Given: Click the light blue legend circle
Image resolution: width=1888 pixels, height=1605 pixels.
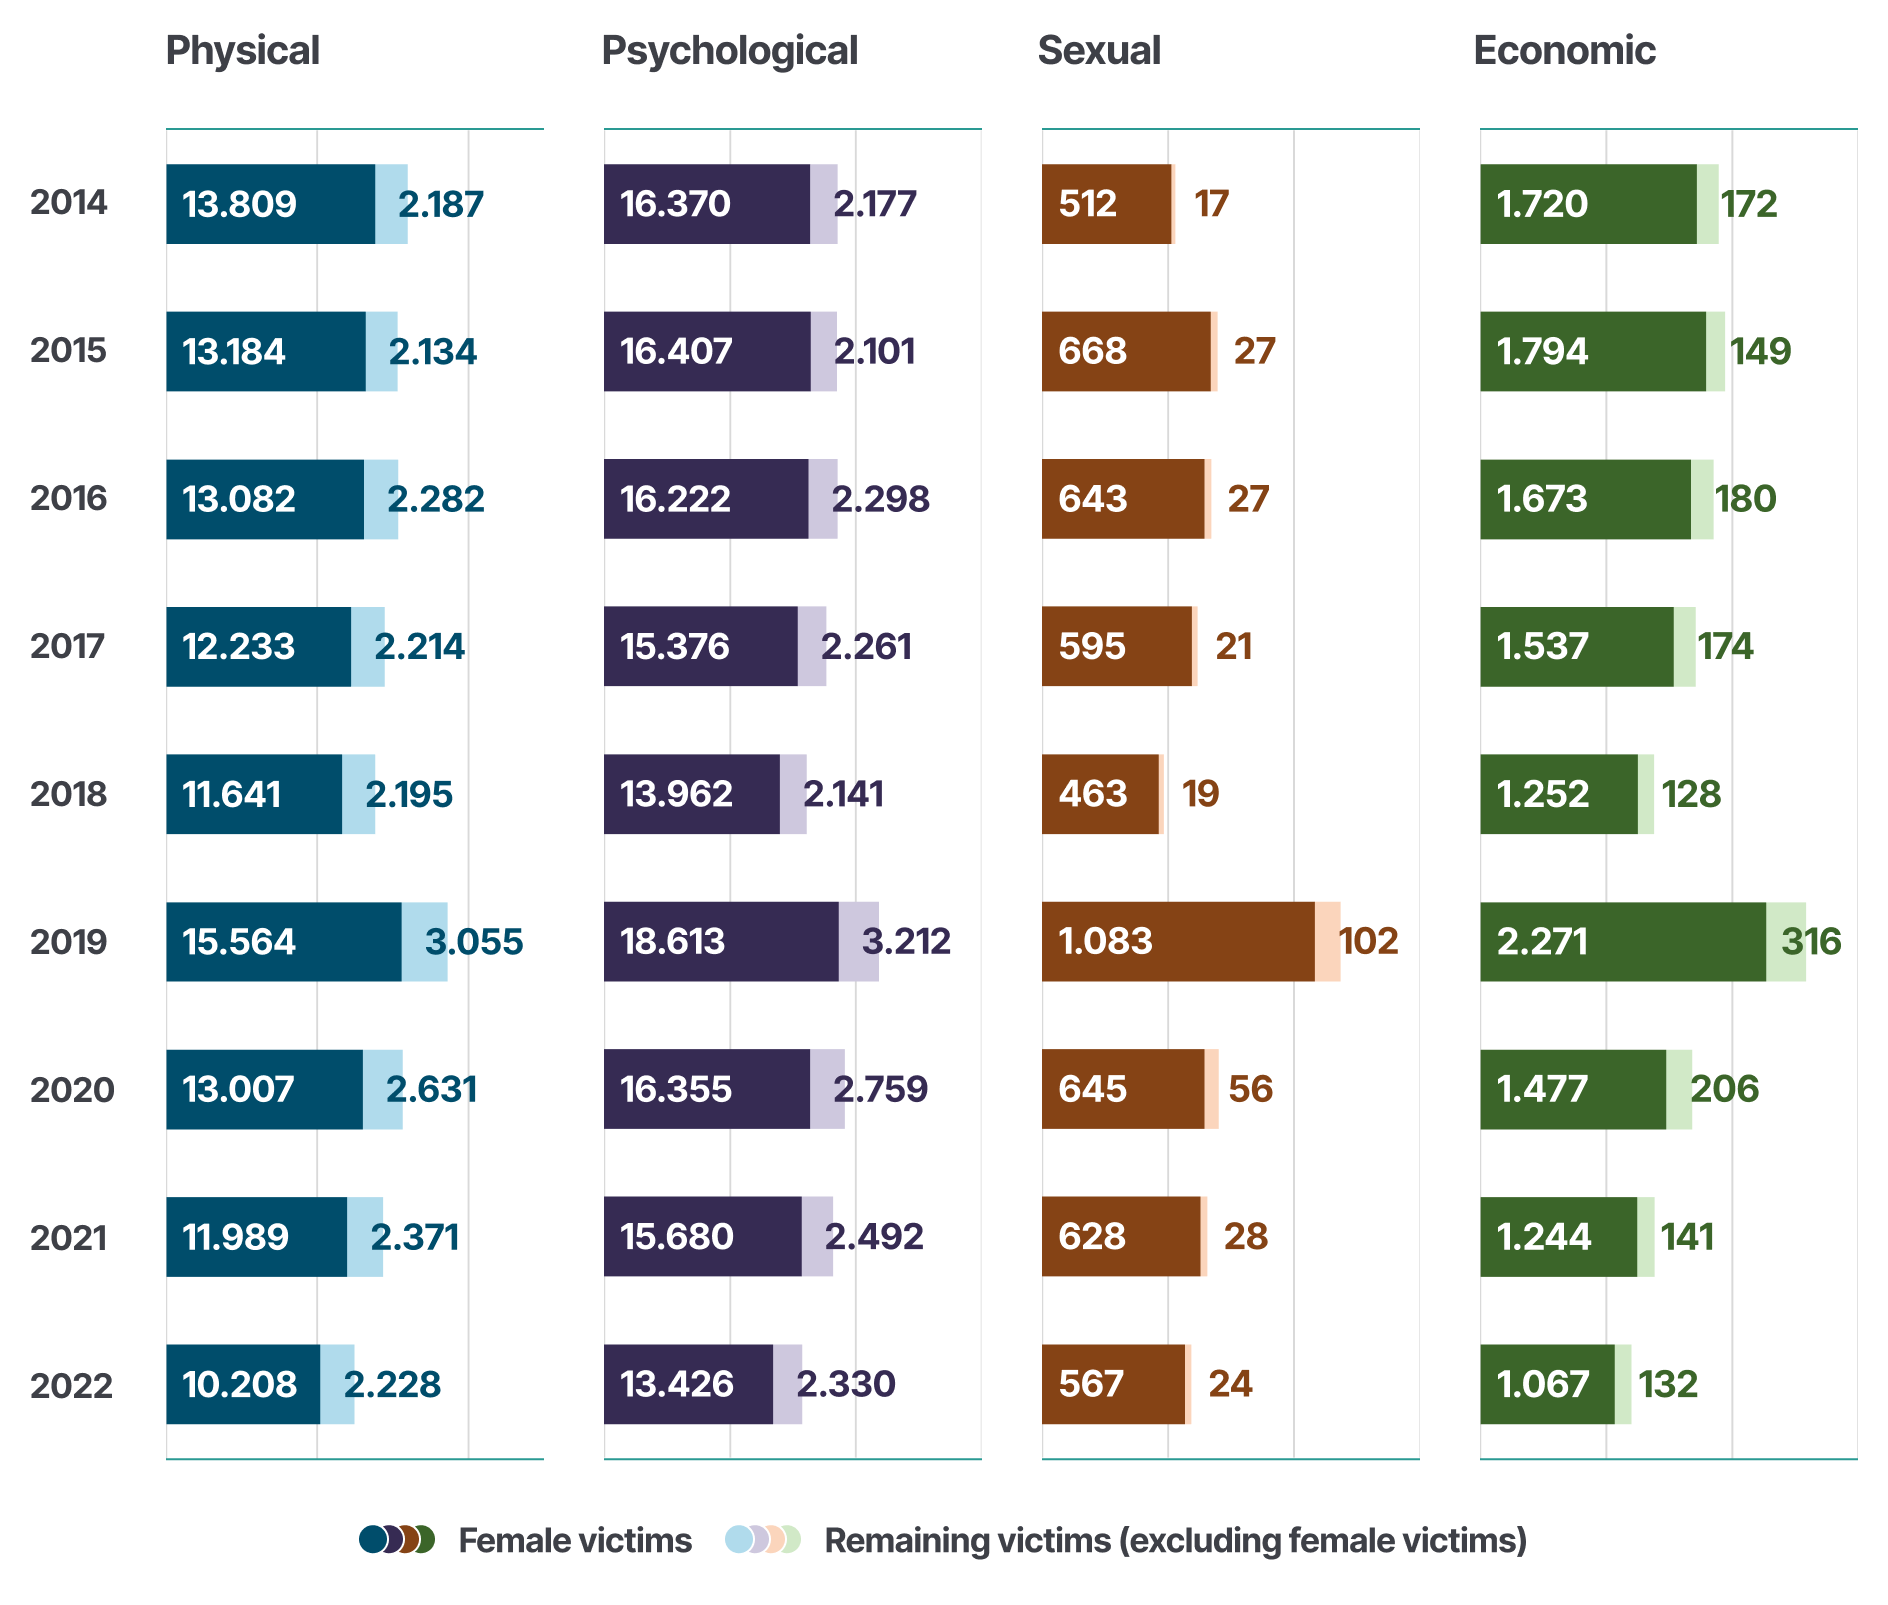Looking at the screenshot, I should [738, 1540].
